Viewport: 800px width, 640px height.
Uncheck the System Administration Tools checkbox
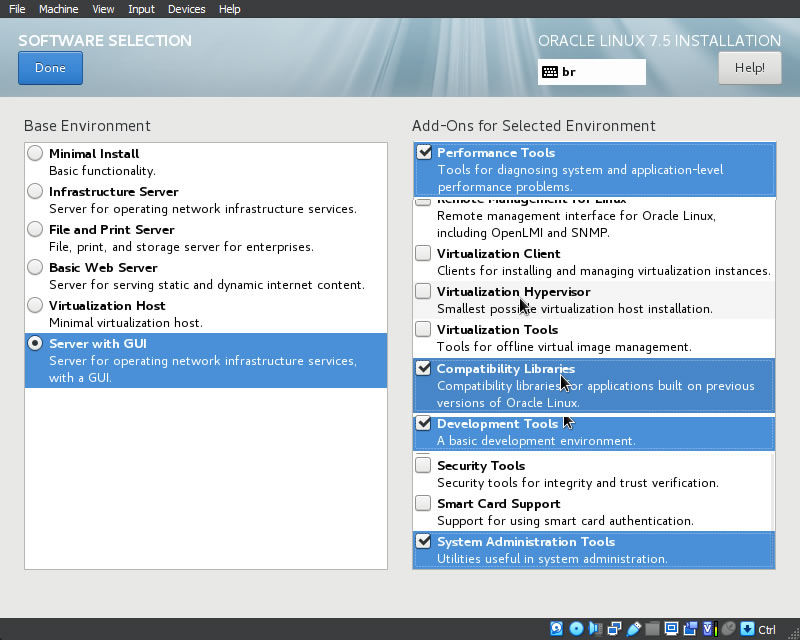(x=423, y=541)
